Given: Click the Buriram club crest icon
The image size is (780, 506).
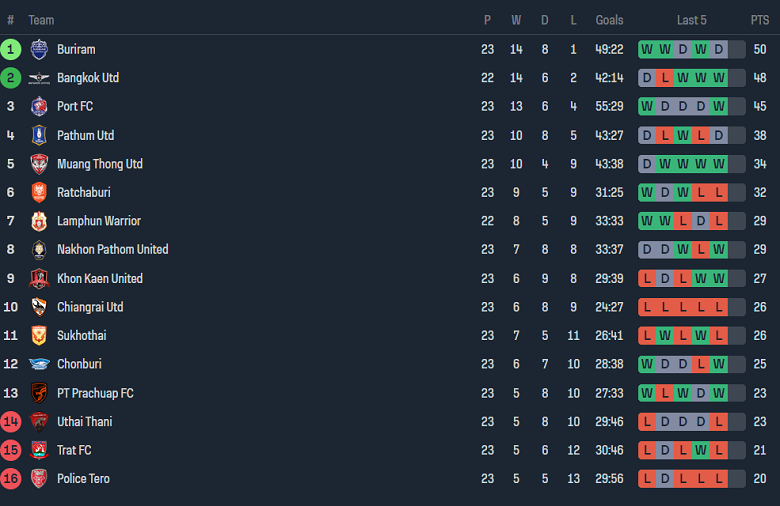Looking at the screenshot, I should 39,49.
